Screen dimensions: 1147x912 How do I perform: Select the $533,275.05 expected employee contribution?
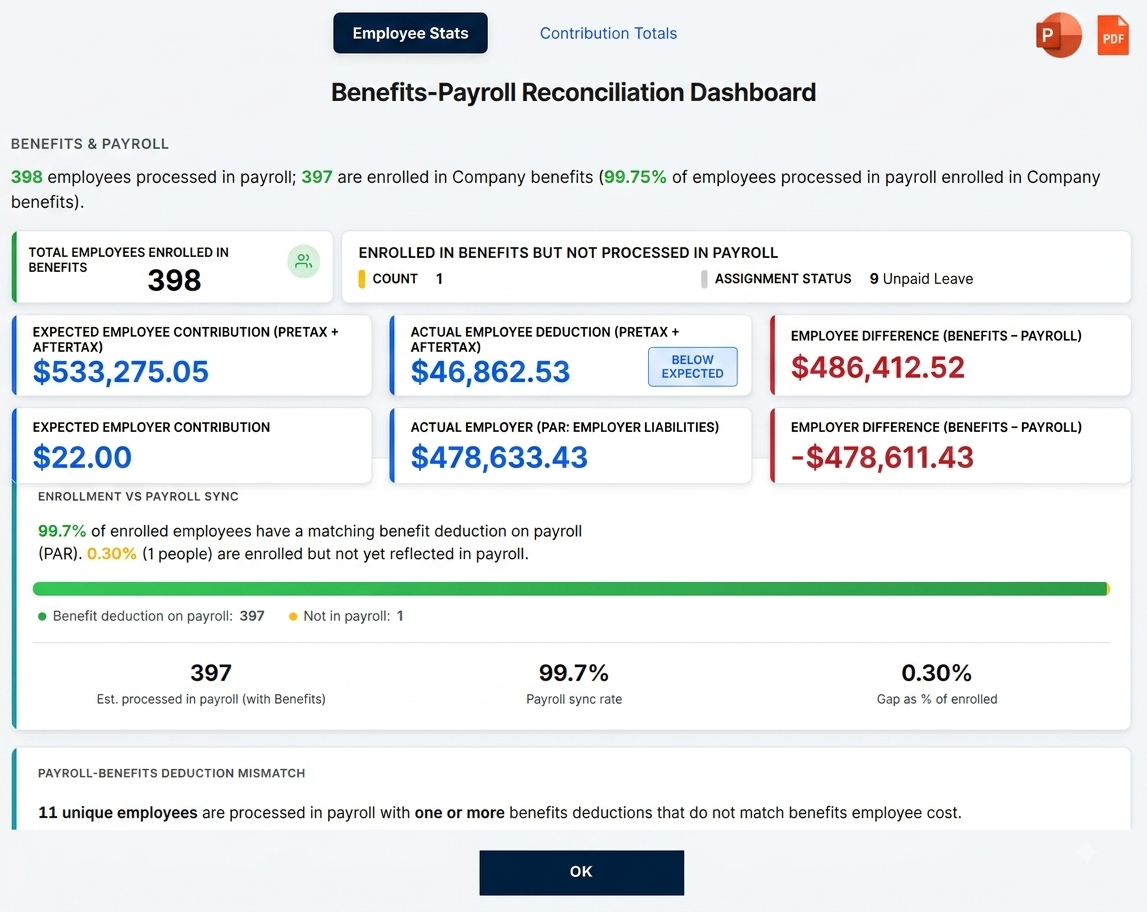coord(121,372)
